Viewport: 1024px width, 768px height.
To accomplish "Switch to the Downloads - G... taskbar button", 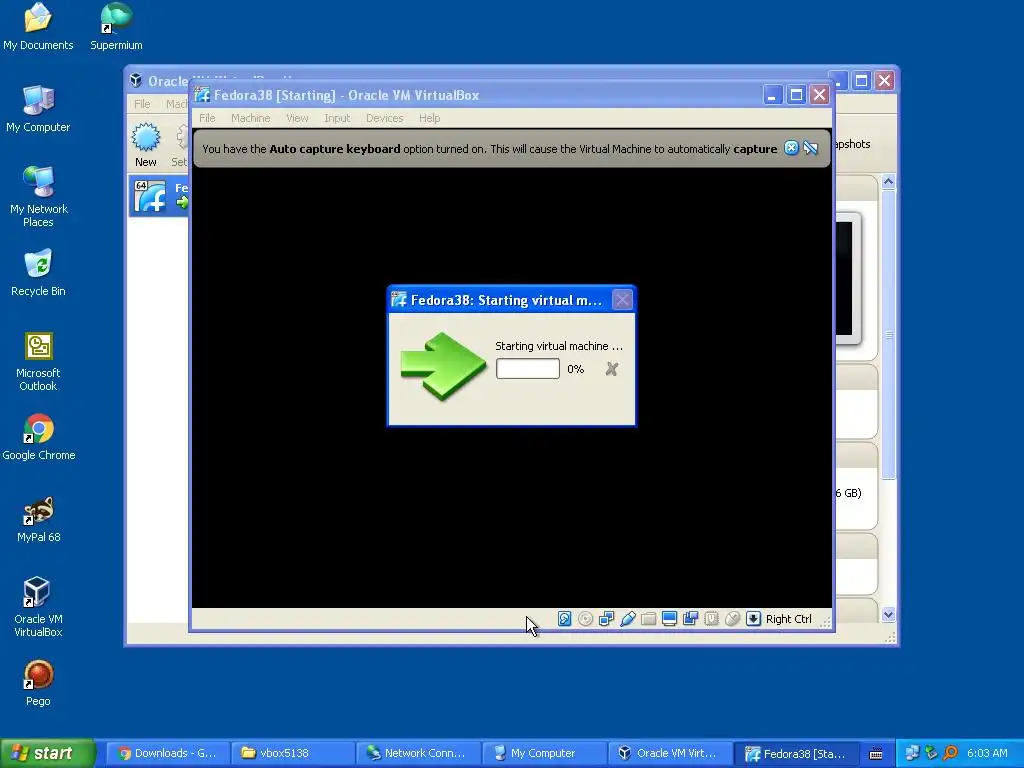I will tap(167, 753).
